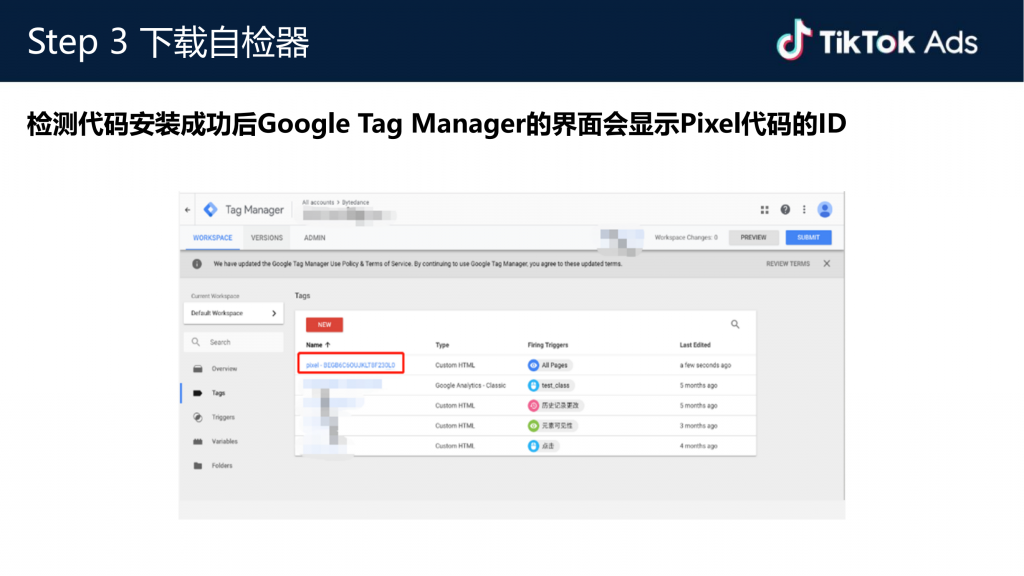This screenshot has width=1024, height=576.
Task: Click the Type column header
Action: pyautogui.click(x=442, y=345)
